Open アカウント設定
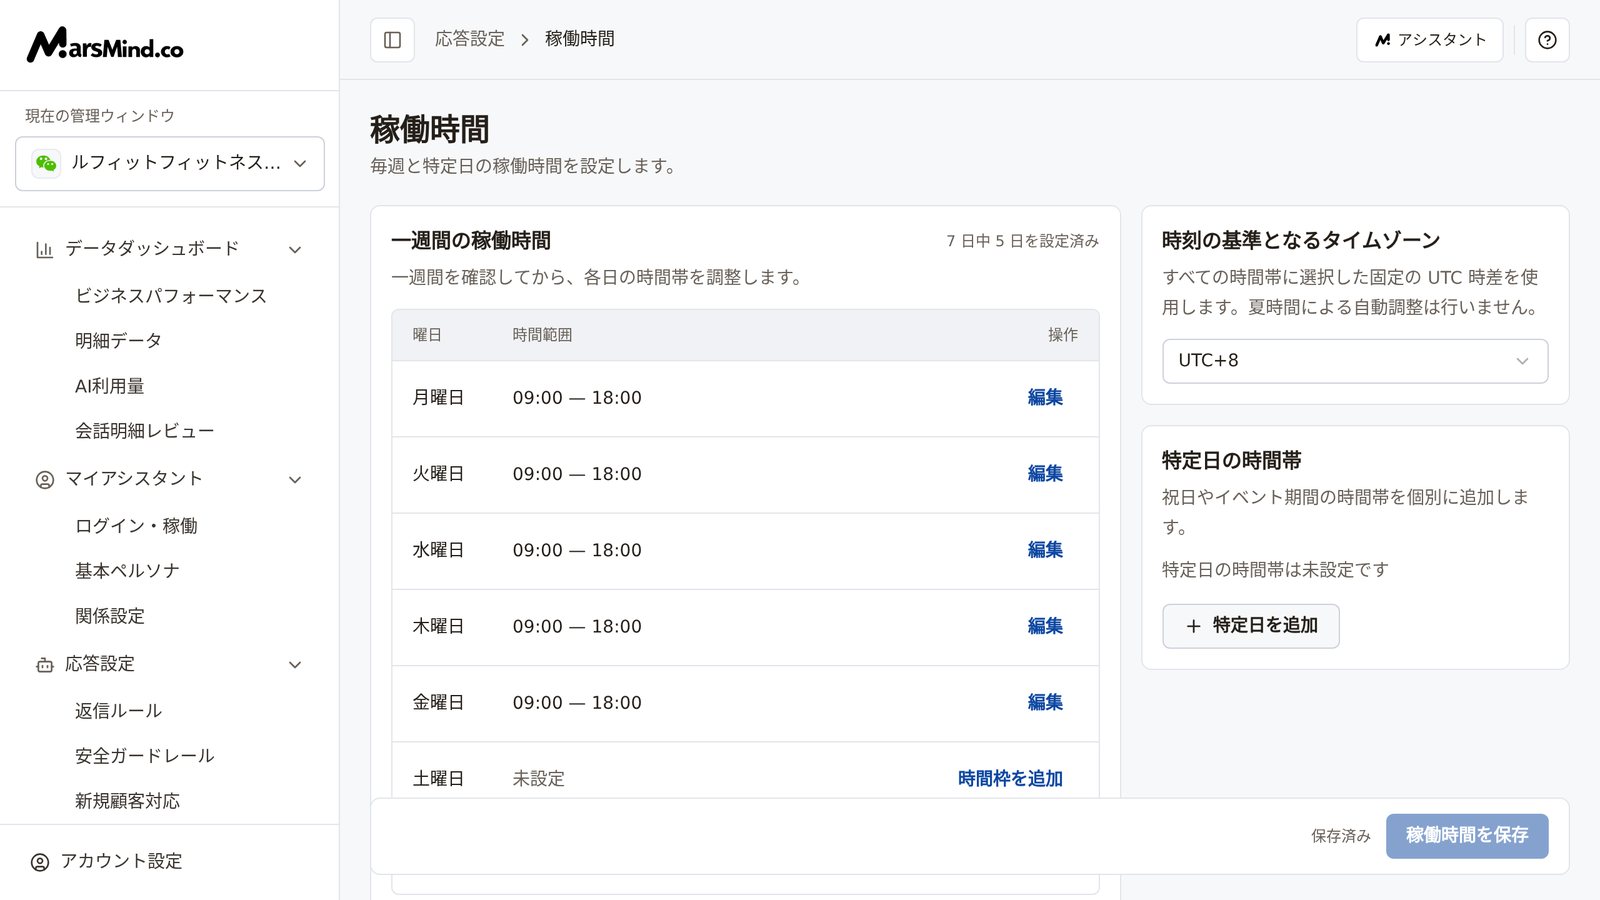This screenshot has width=1600, height=900. (x=121, y=861)
